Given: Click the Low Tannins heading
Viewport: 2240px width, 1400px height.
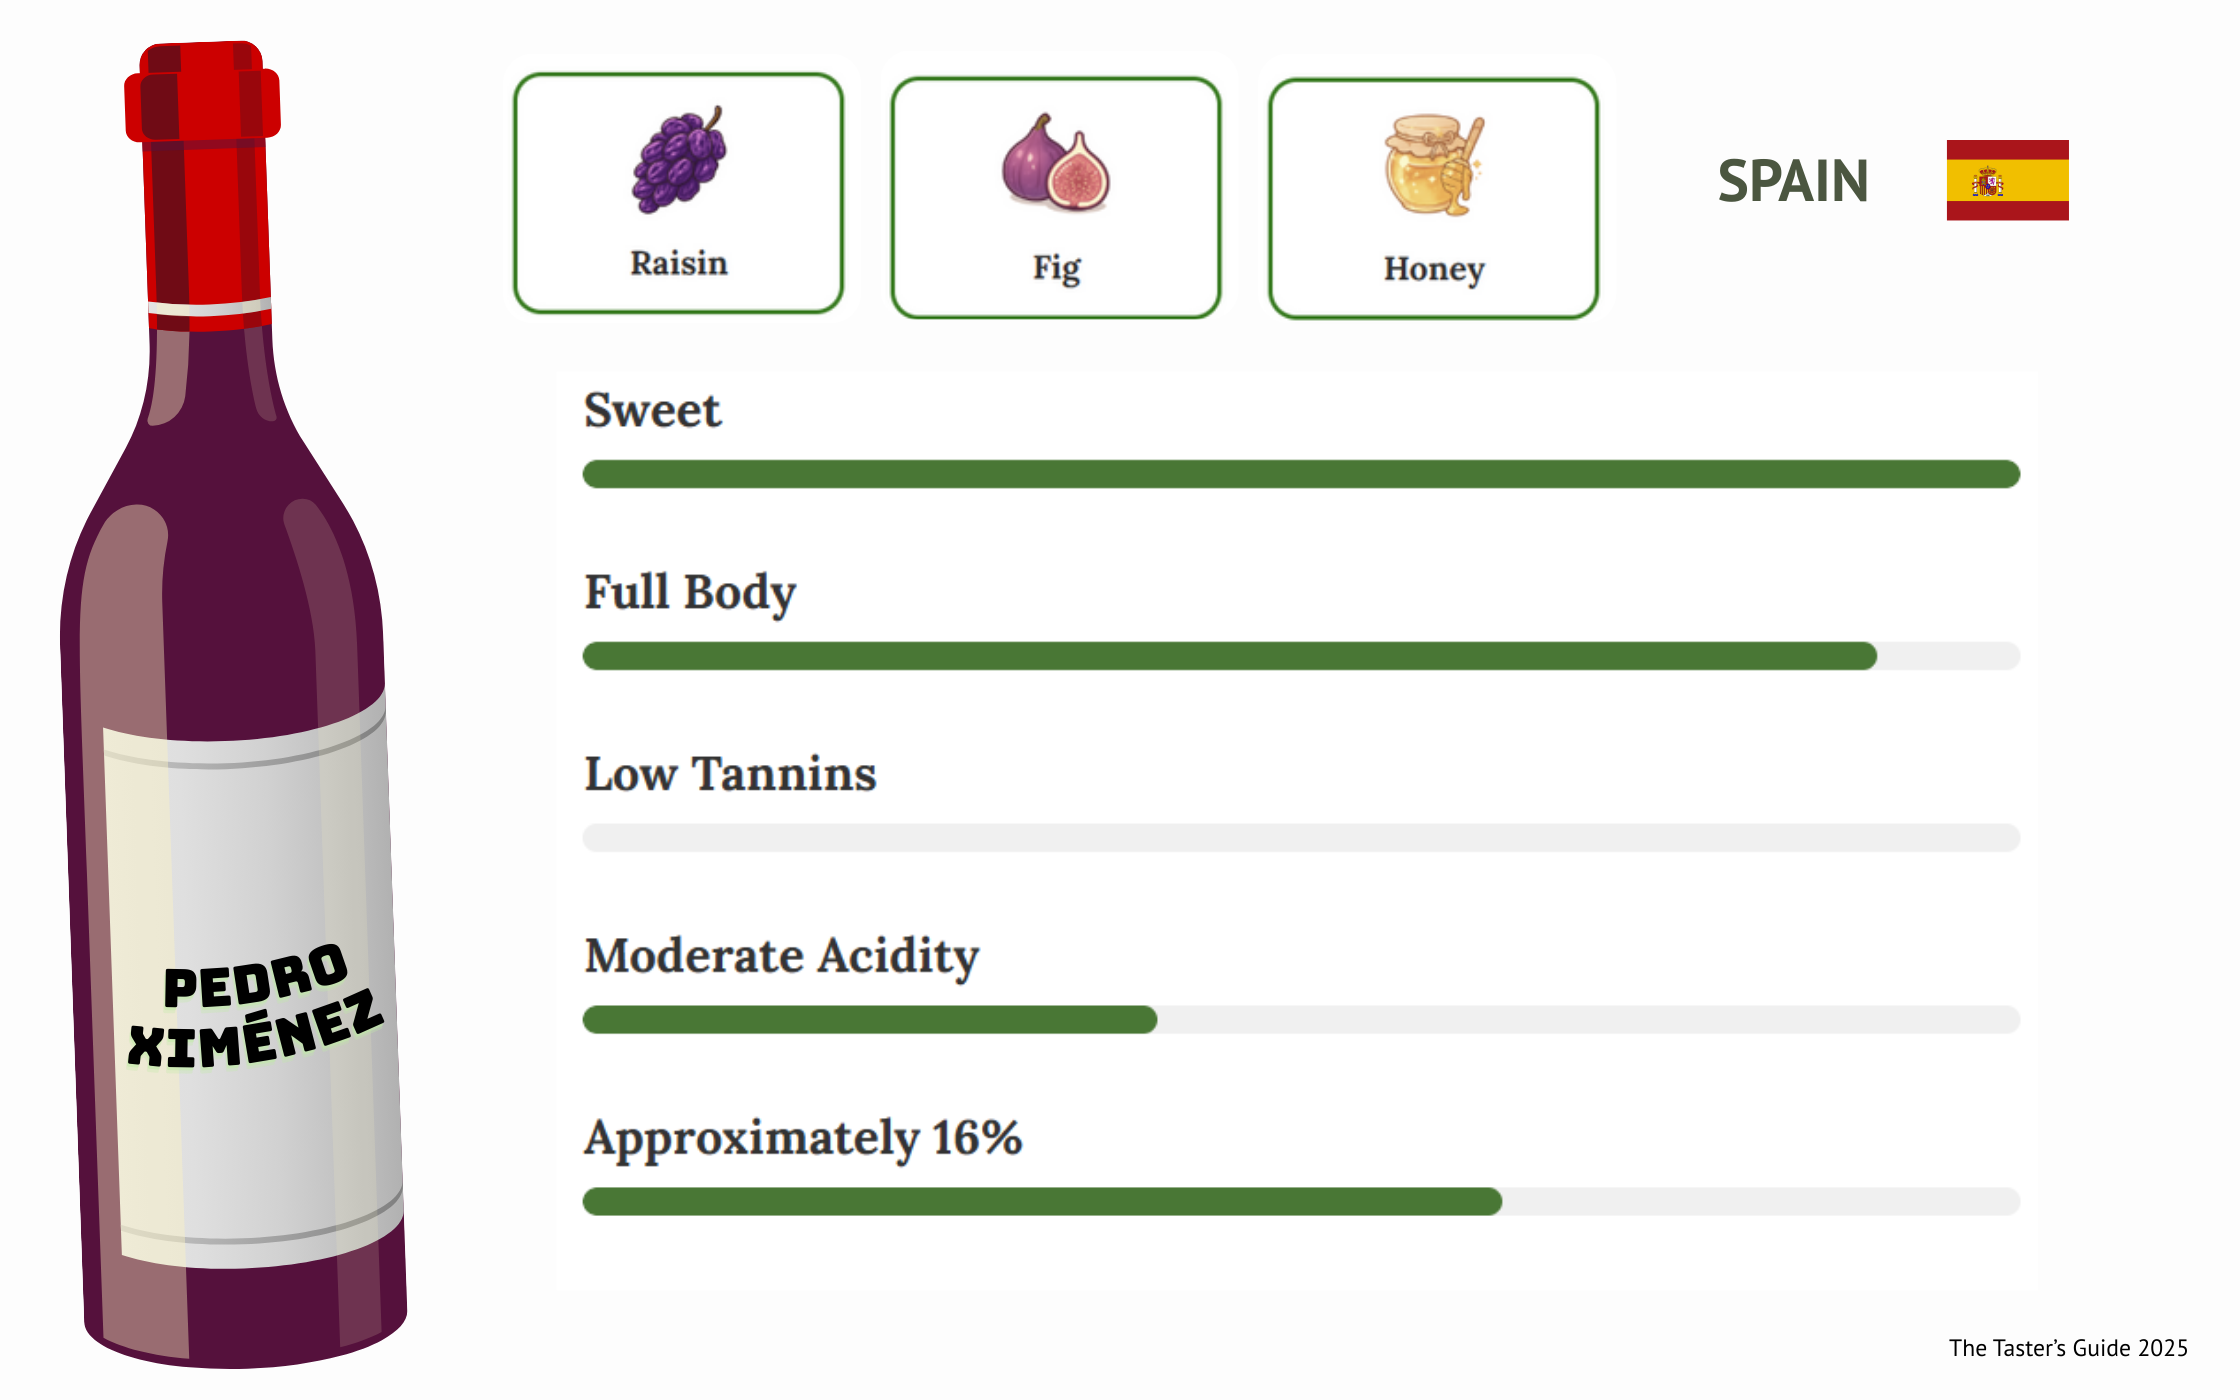Looking at the screenshot, I should [x=730, y=774].
